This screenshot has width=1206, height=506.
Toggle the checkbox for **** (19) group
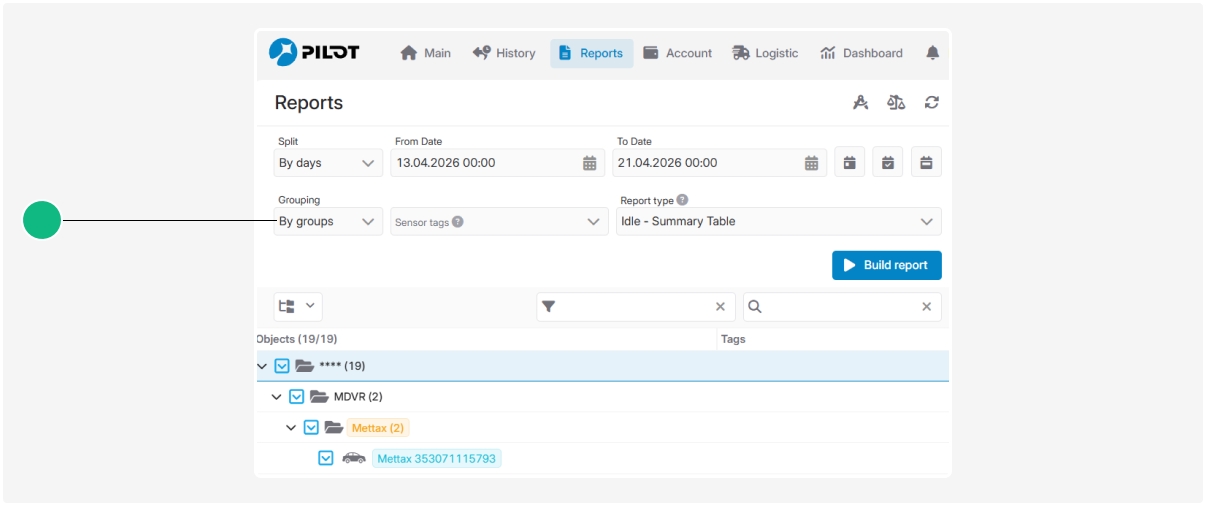[x=282, y=366]
